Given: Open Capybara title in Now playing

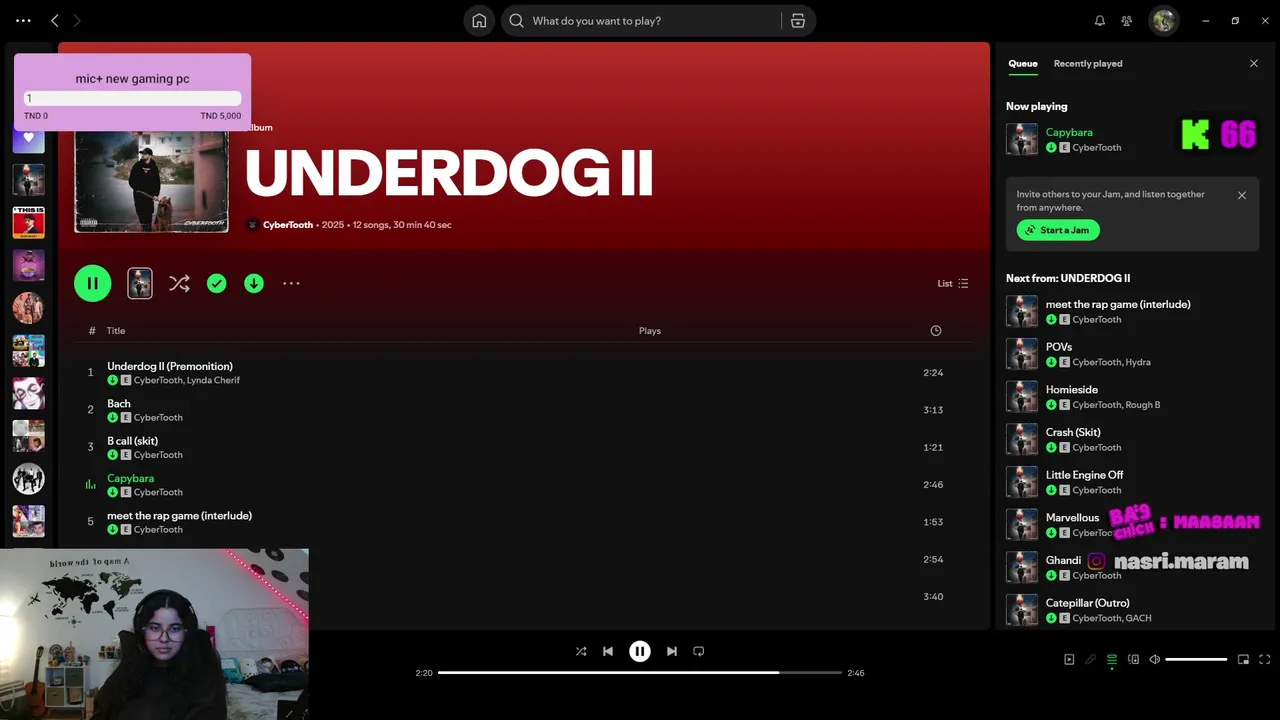Looking at the screenshot, I should [1069, 132].
